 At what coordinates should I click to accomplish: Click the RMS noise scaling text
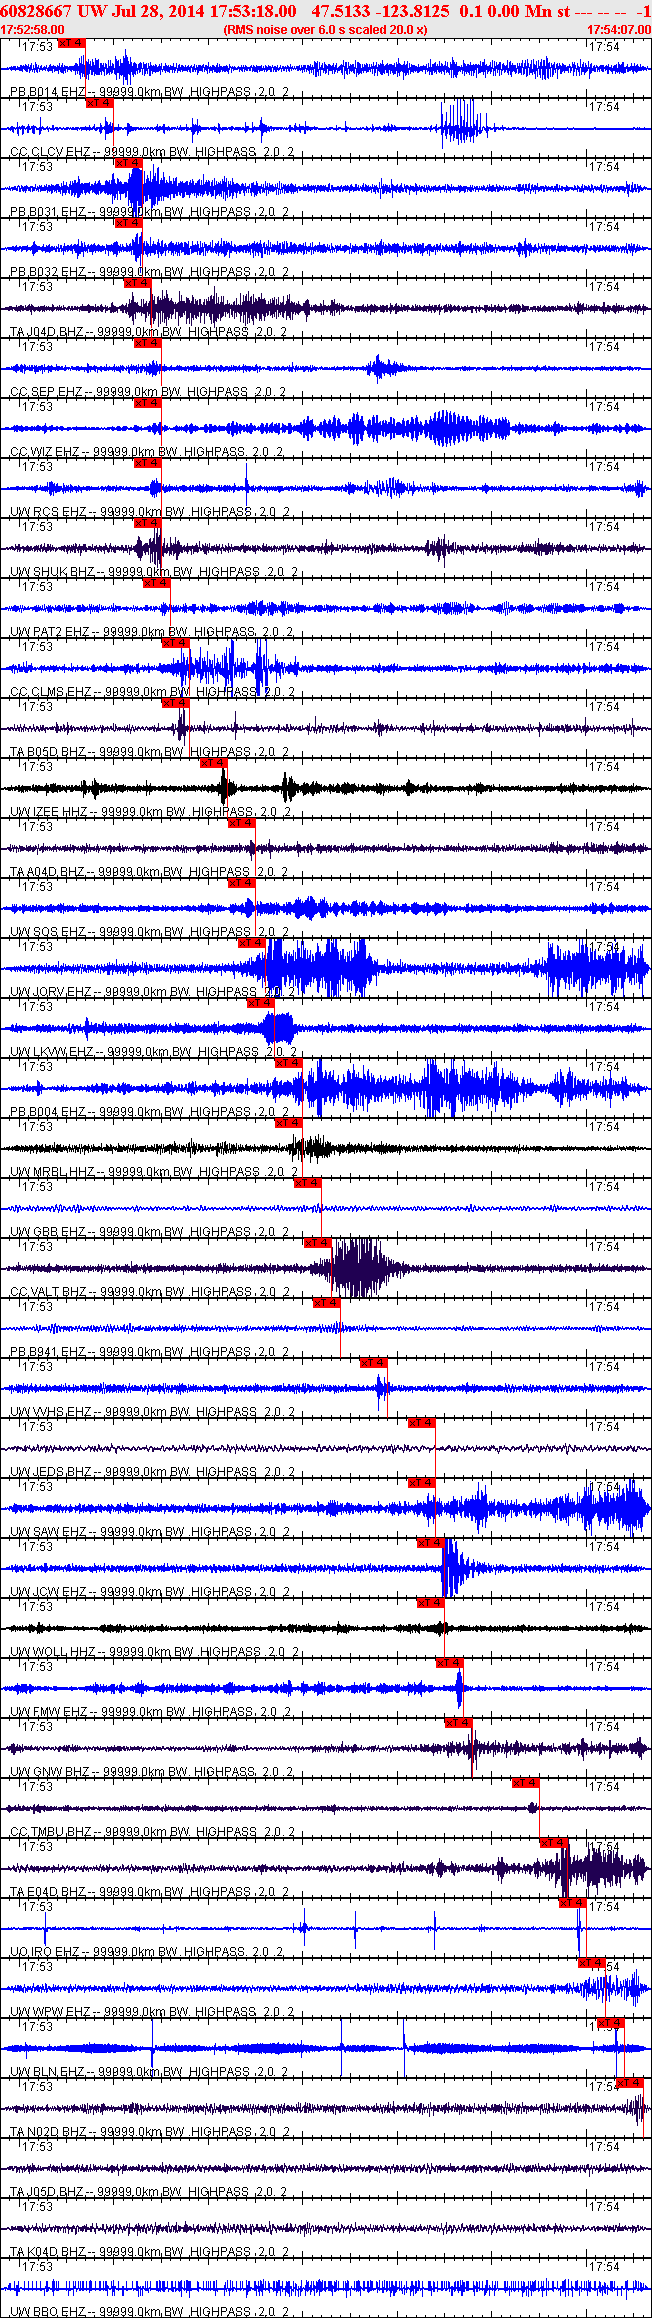pos(326,30)
